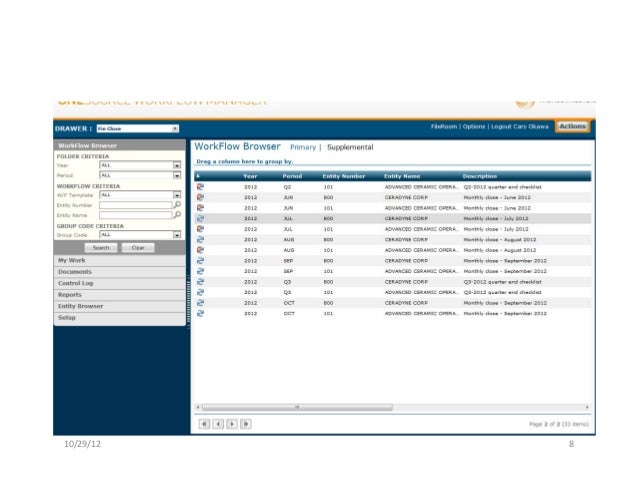Screen dimensions: 638x493
Task: Open the Group Code dropdown
Action: pos(177,235)
